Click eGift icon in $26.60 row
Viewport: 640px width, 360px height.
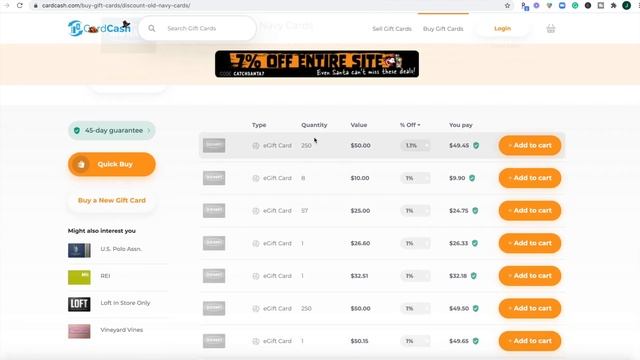(256, 243)
